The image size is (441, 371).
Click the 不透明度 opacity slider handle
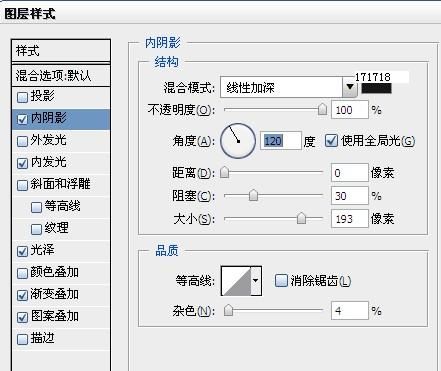322,109
